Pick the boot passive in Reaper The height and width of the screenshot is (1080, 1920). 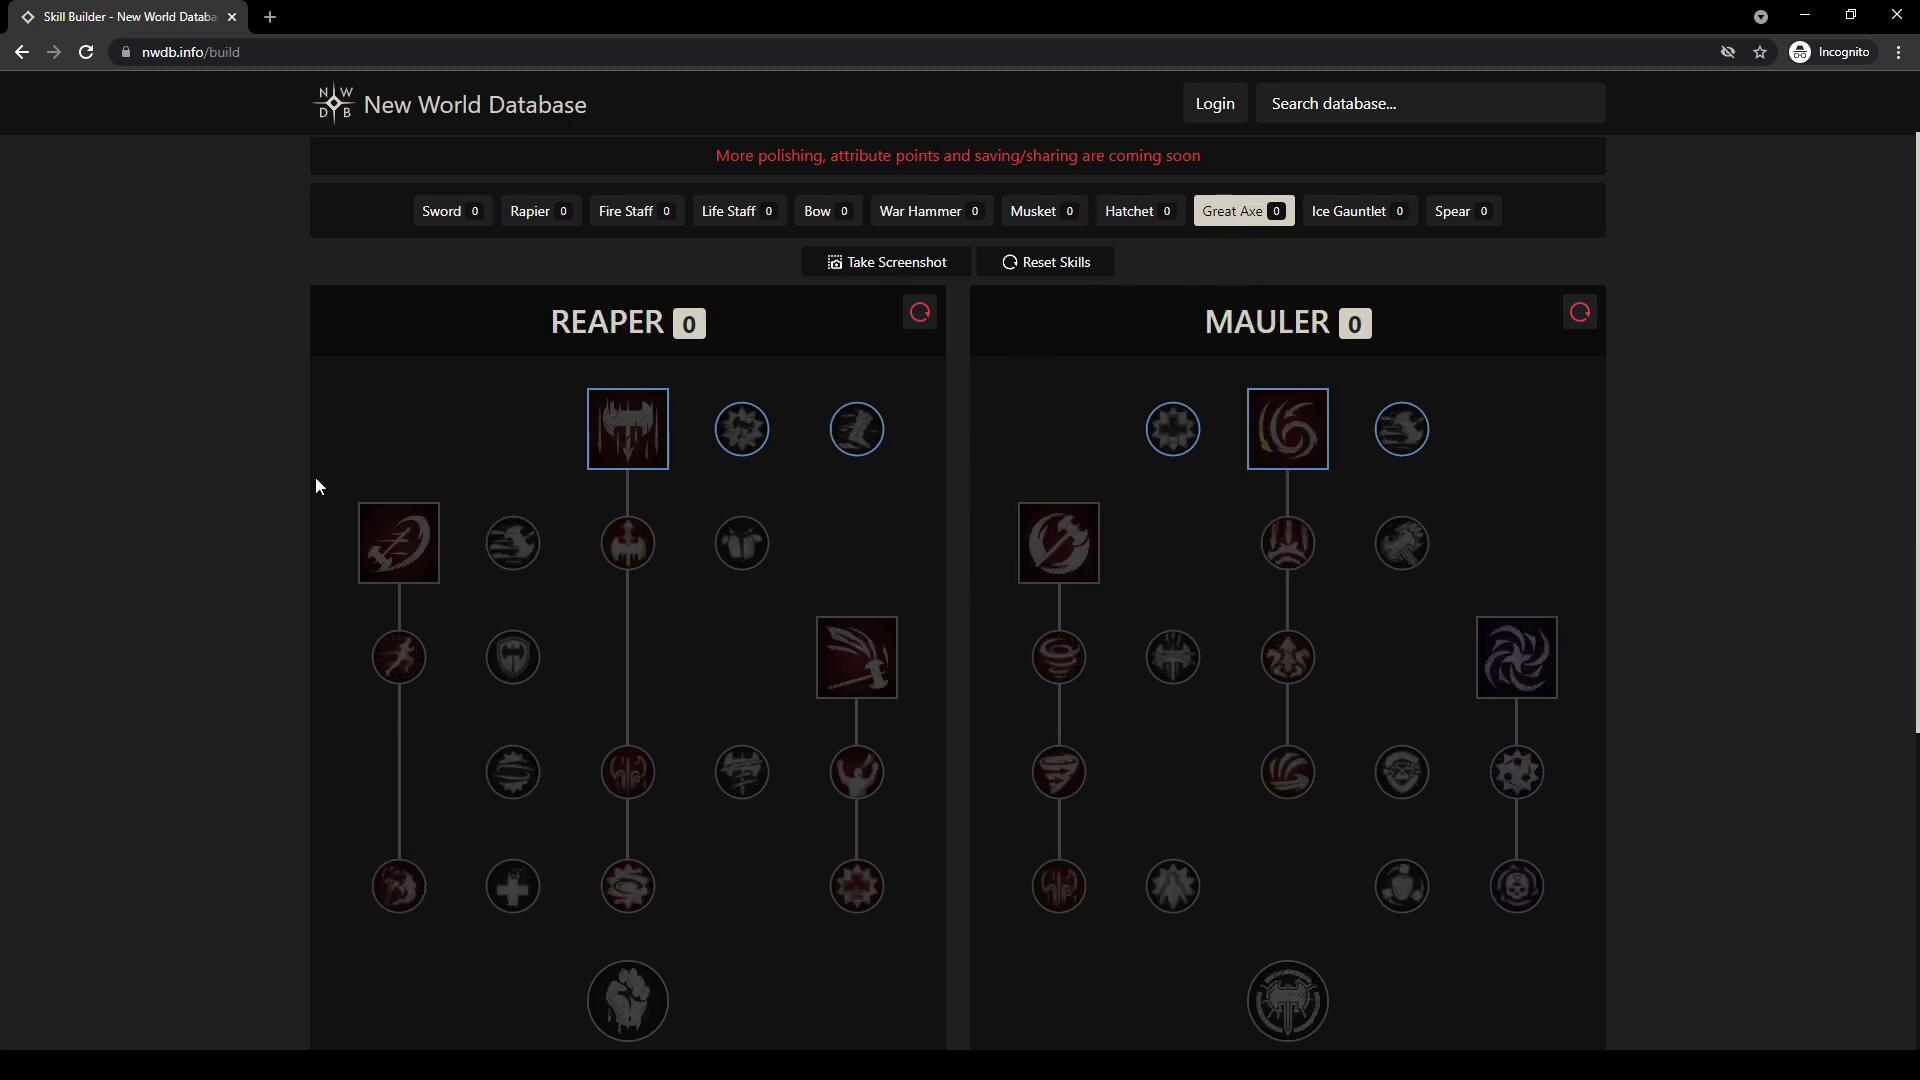[856, 429]
